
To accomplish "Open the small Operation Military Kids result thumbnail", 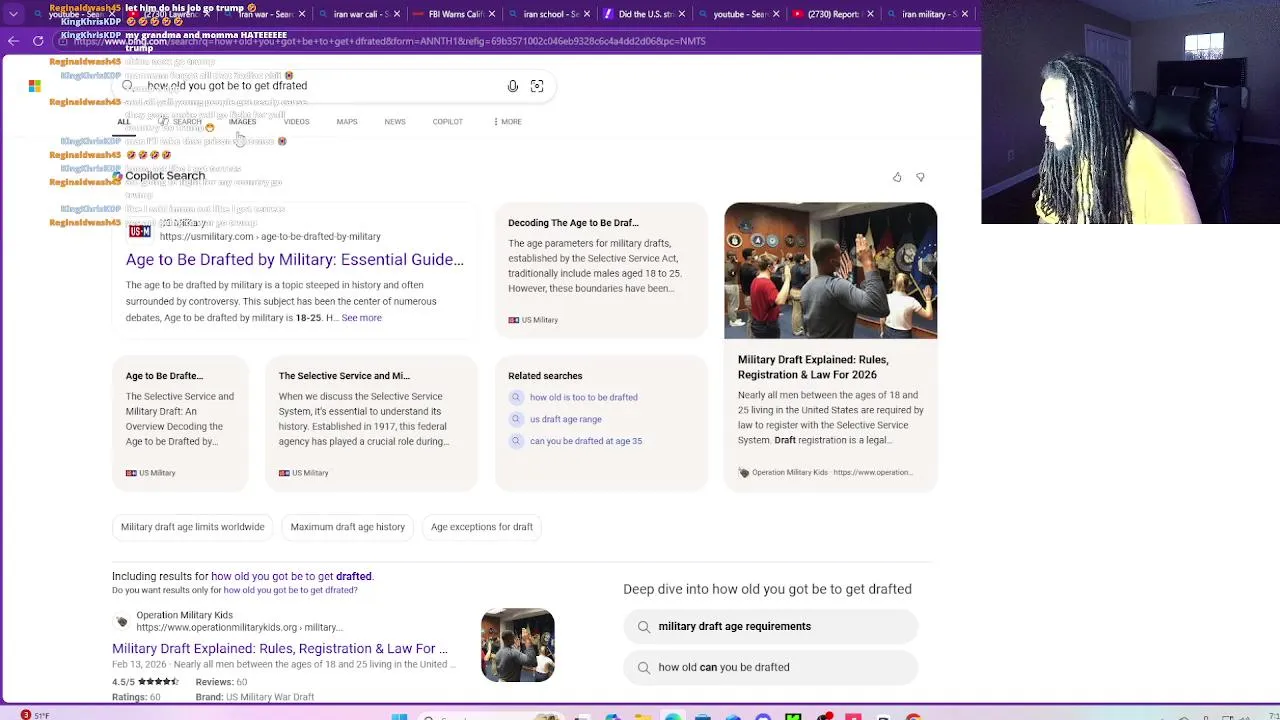I will (x=518, y=645).
